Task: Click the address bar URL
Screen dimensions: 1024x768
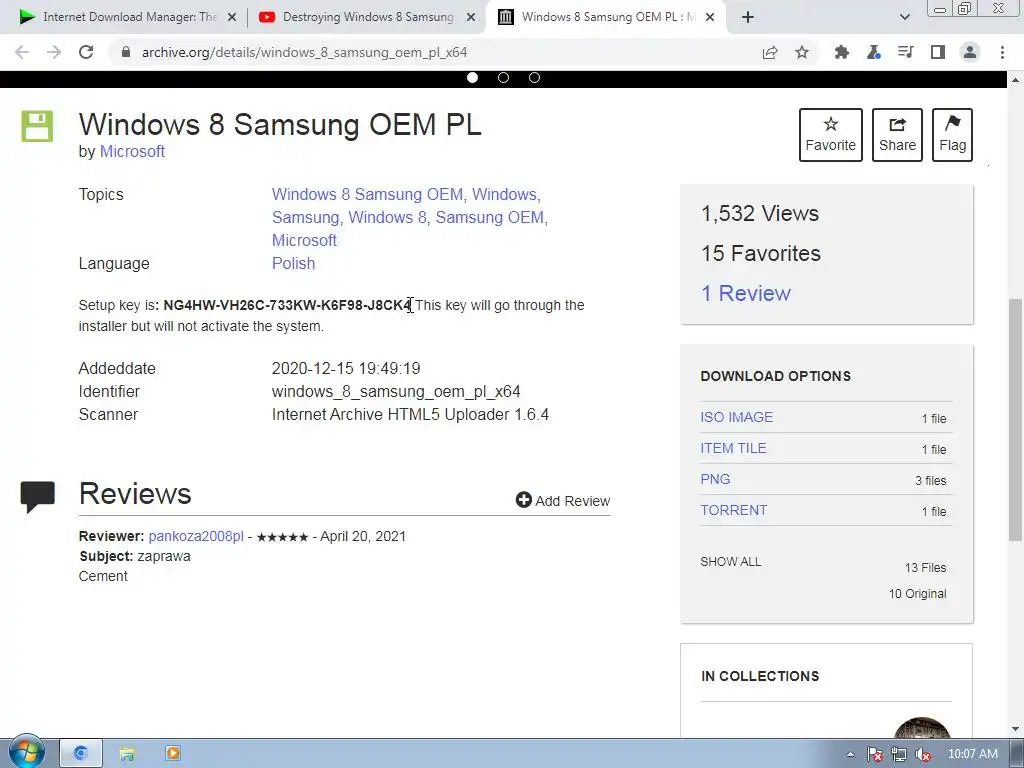Action: click(304, 52)
